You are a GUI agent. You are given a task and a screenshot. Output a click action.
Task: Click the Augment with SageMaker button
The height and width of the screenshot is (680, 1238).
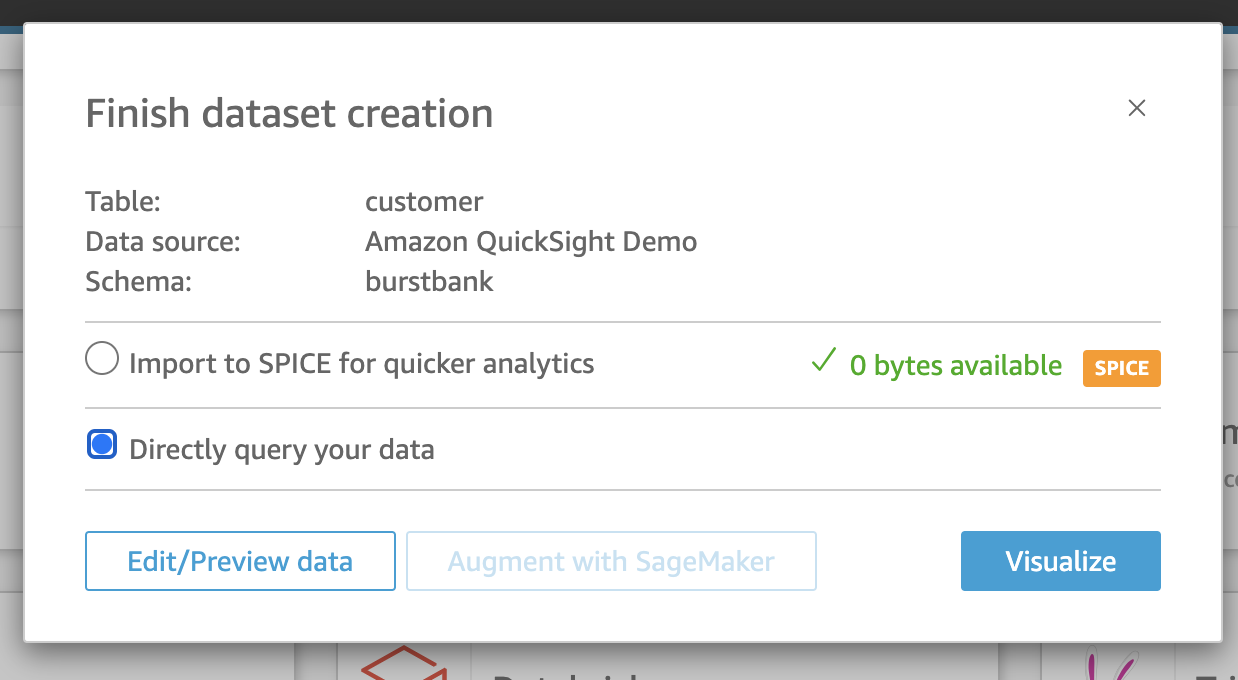[611, 561]
